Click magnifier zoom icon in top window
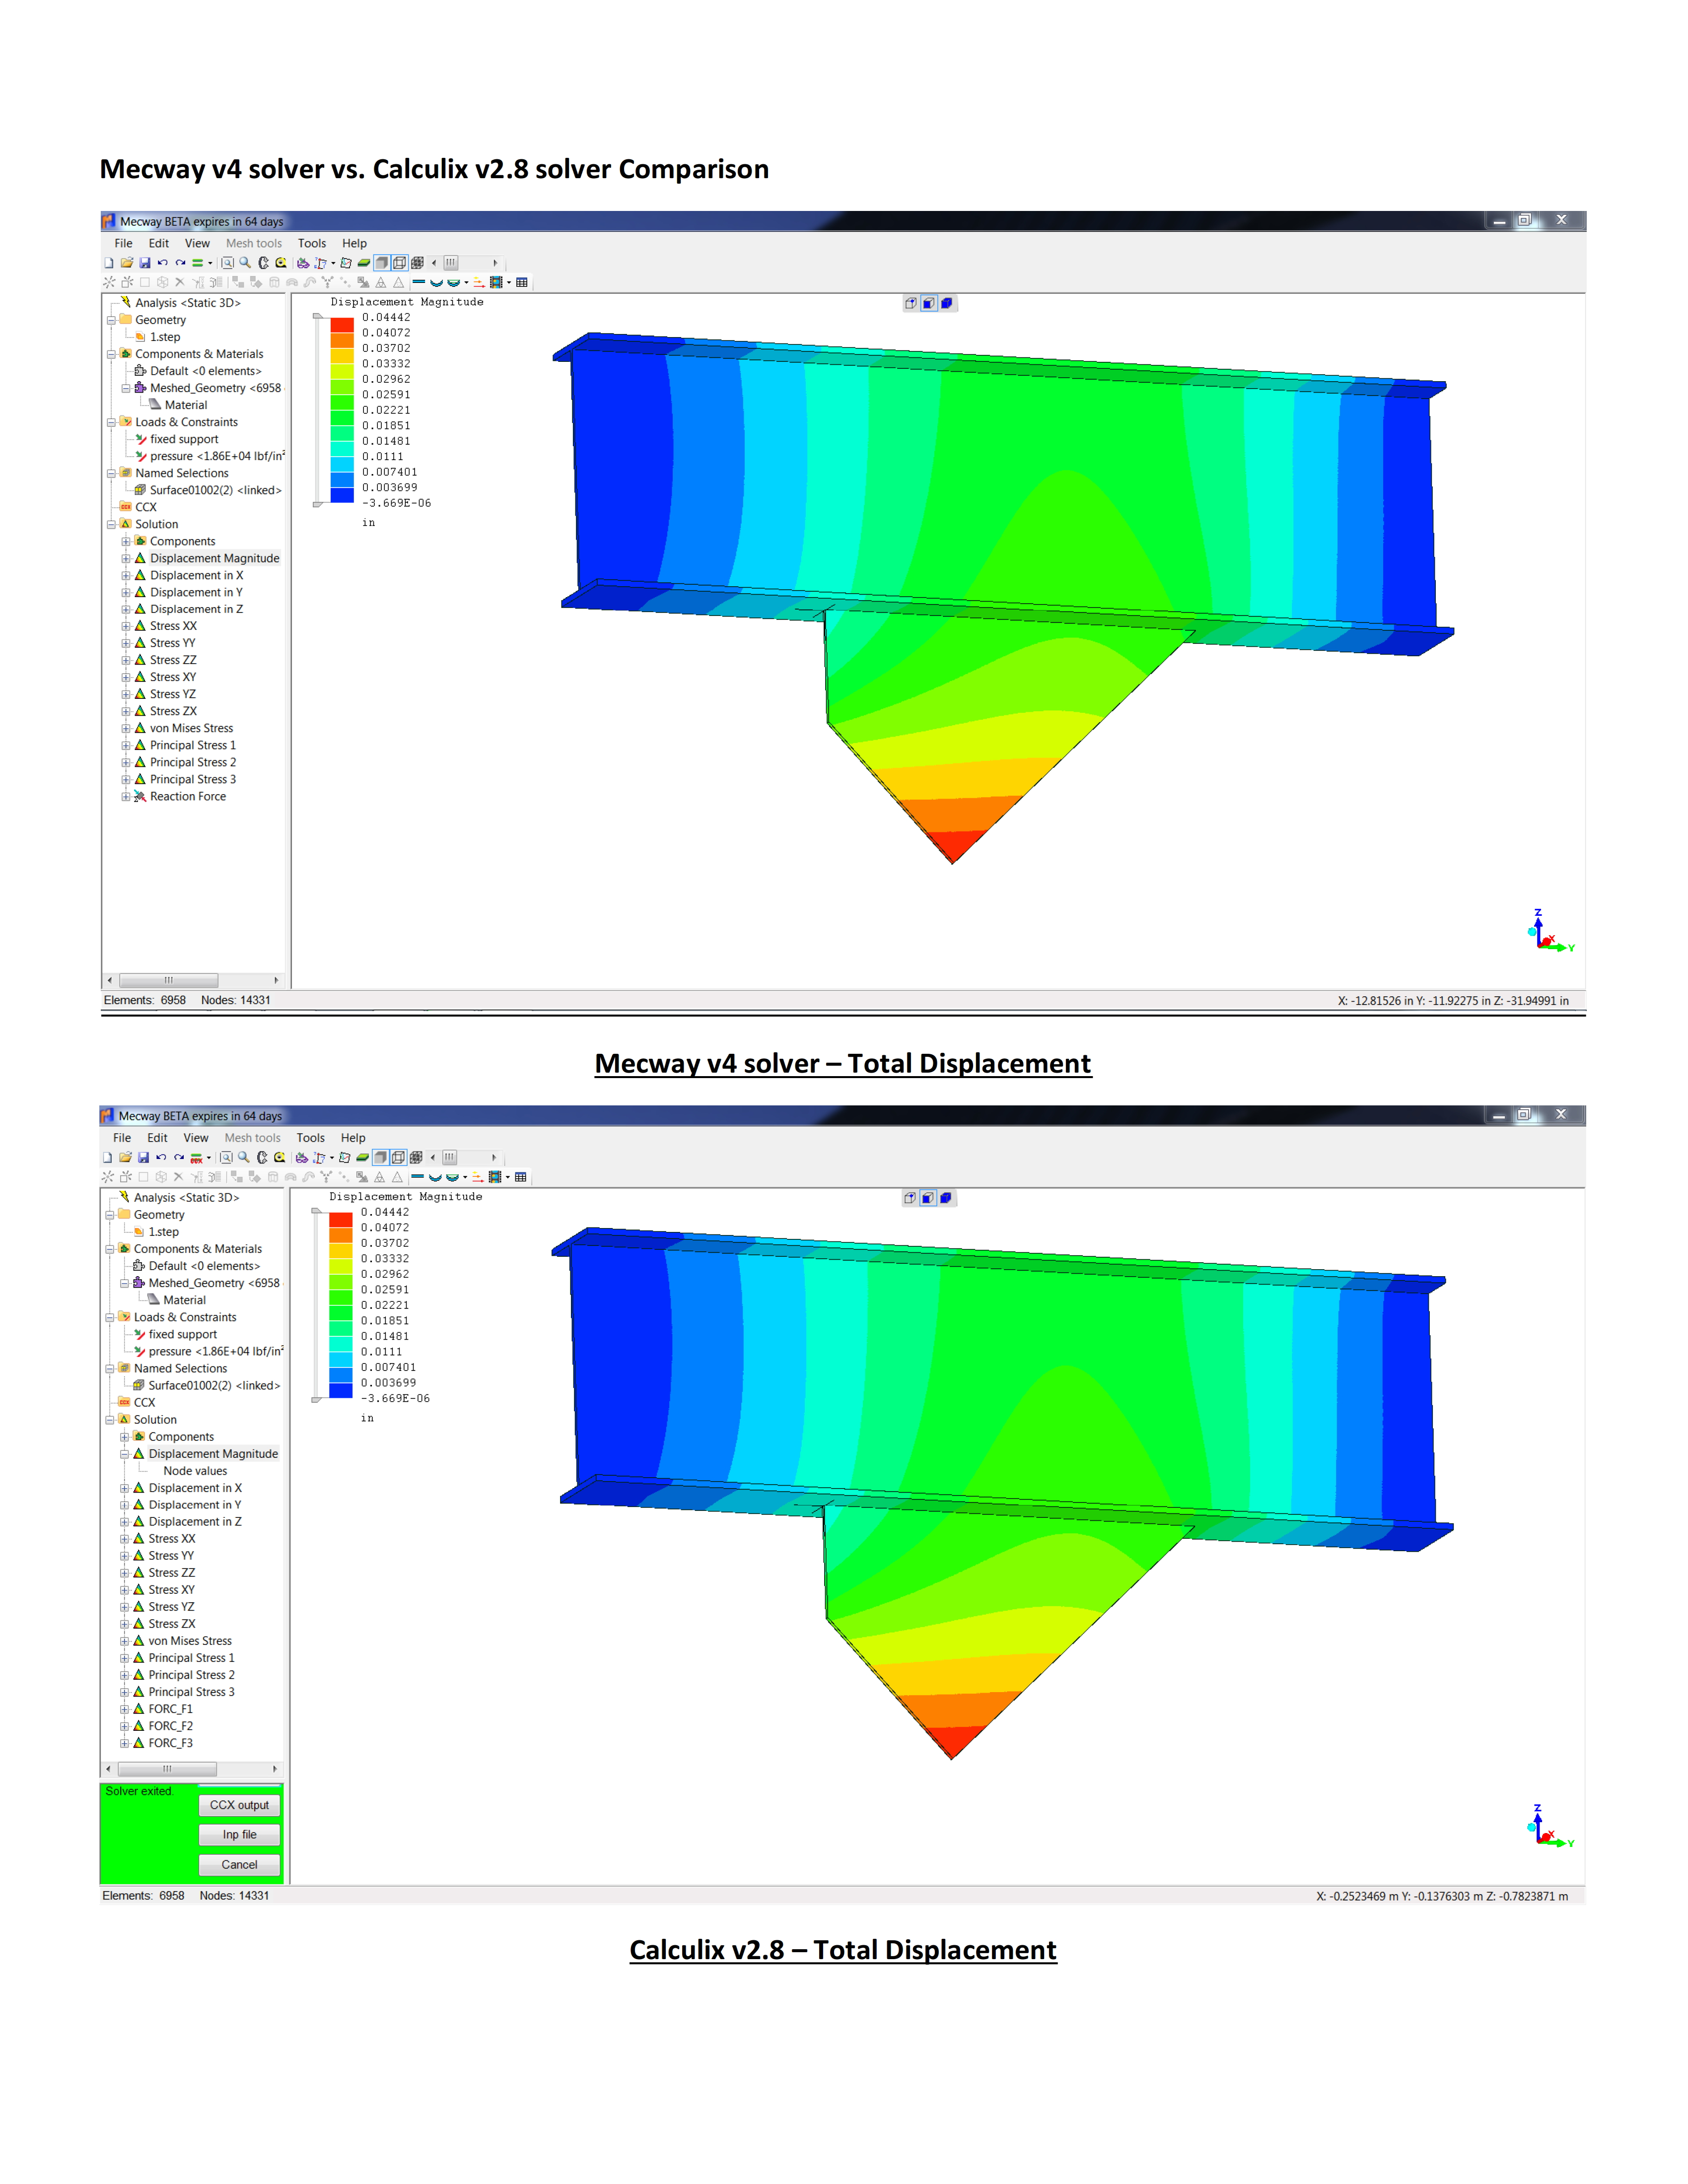The image size is (1688, 2184). pos(245,263)
